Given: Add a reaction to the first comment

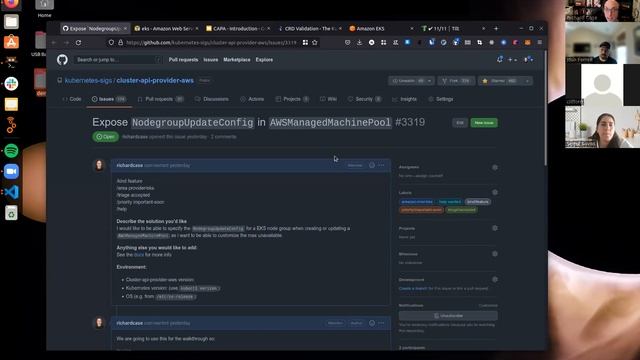Looking at the screenshot, I should tap(372, 165).
